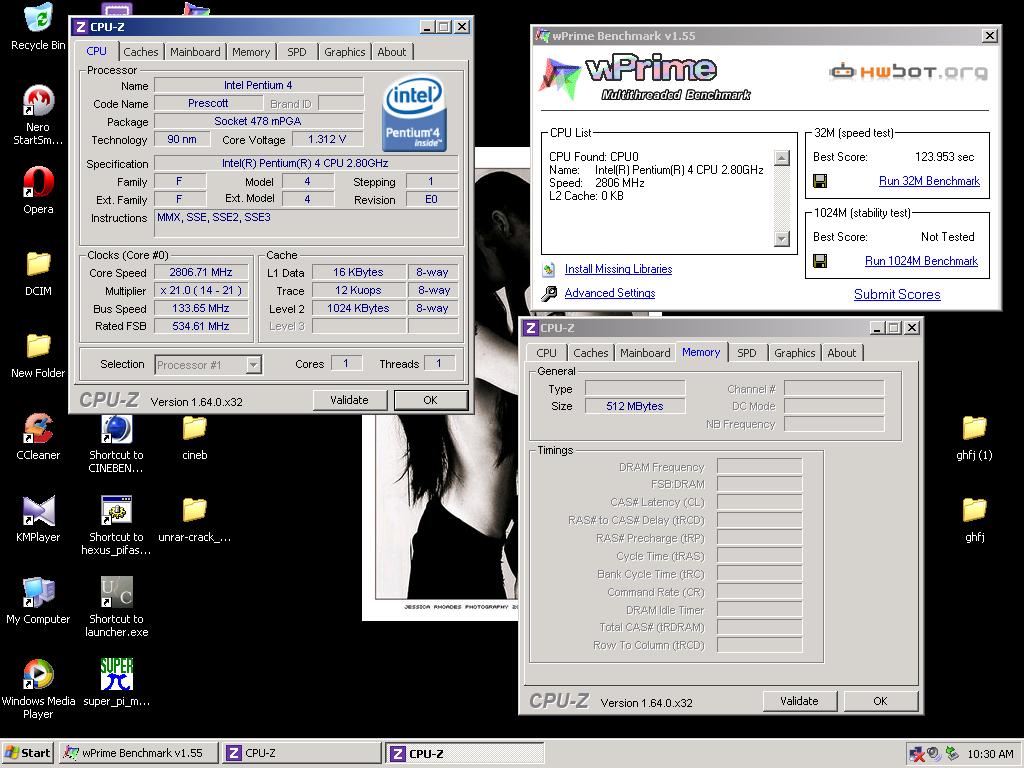Open SPD tab in Memory CPU-Z window

(x=746, y=353)
